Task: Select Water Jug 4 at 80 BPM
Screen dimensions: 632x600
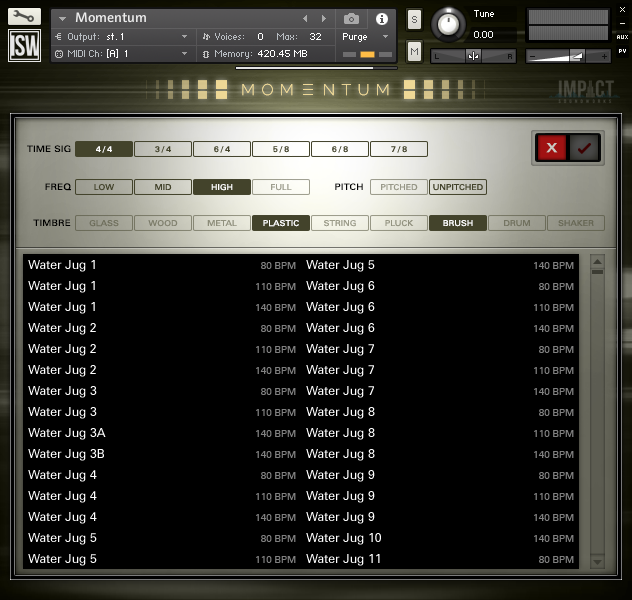Action: point(162,475)
